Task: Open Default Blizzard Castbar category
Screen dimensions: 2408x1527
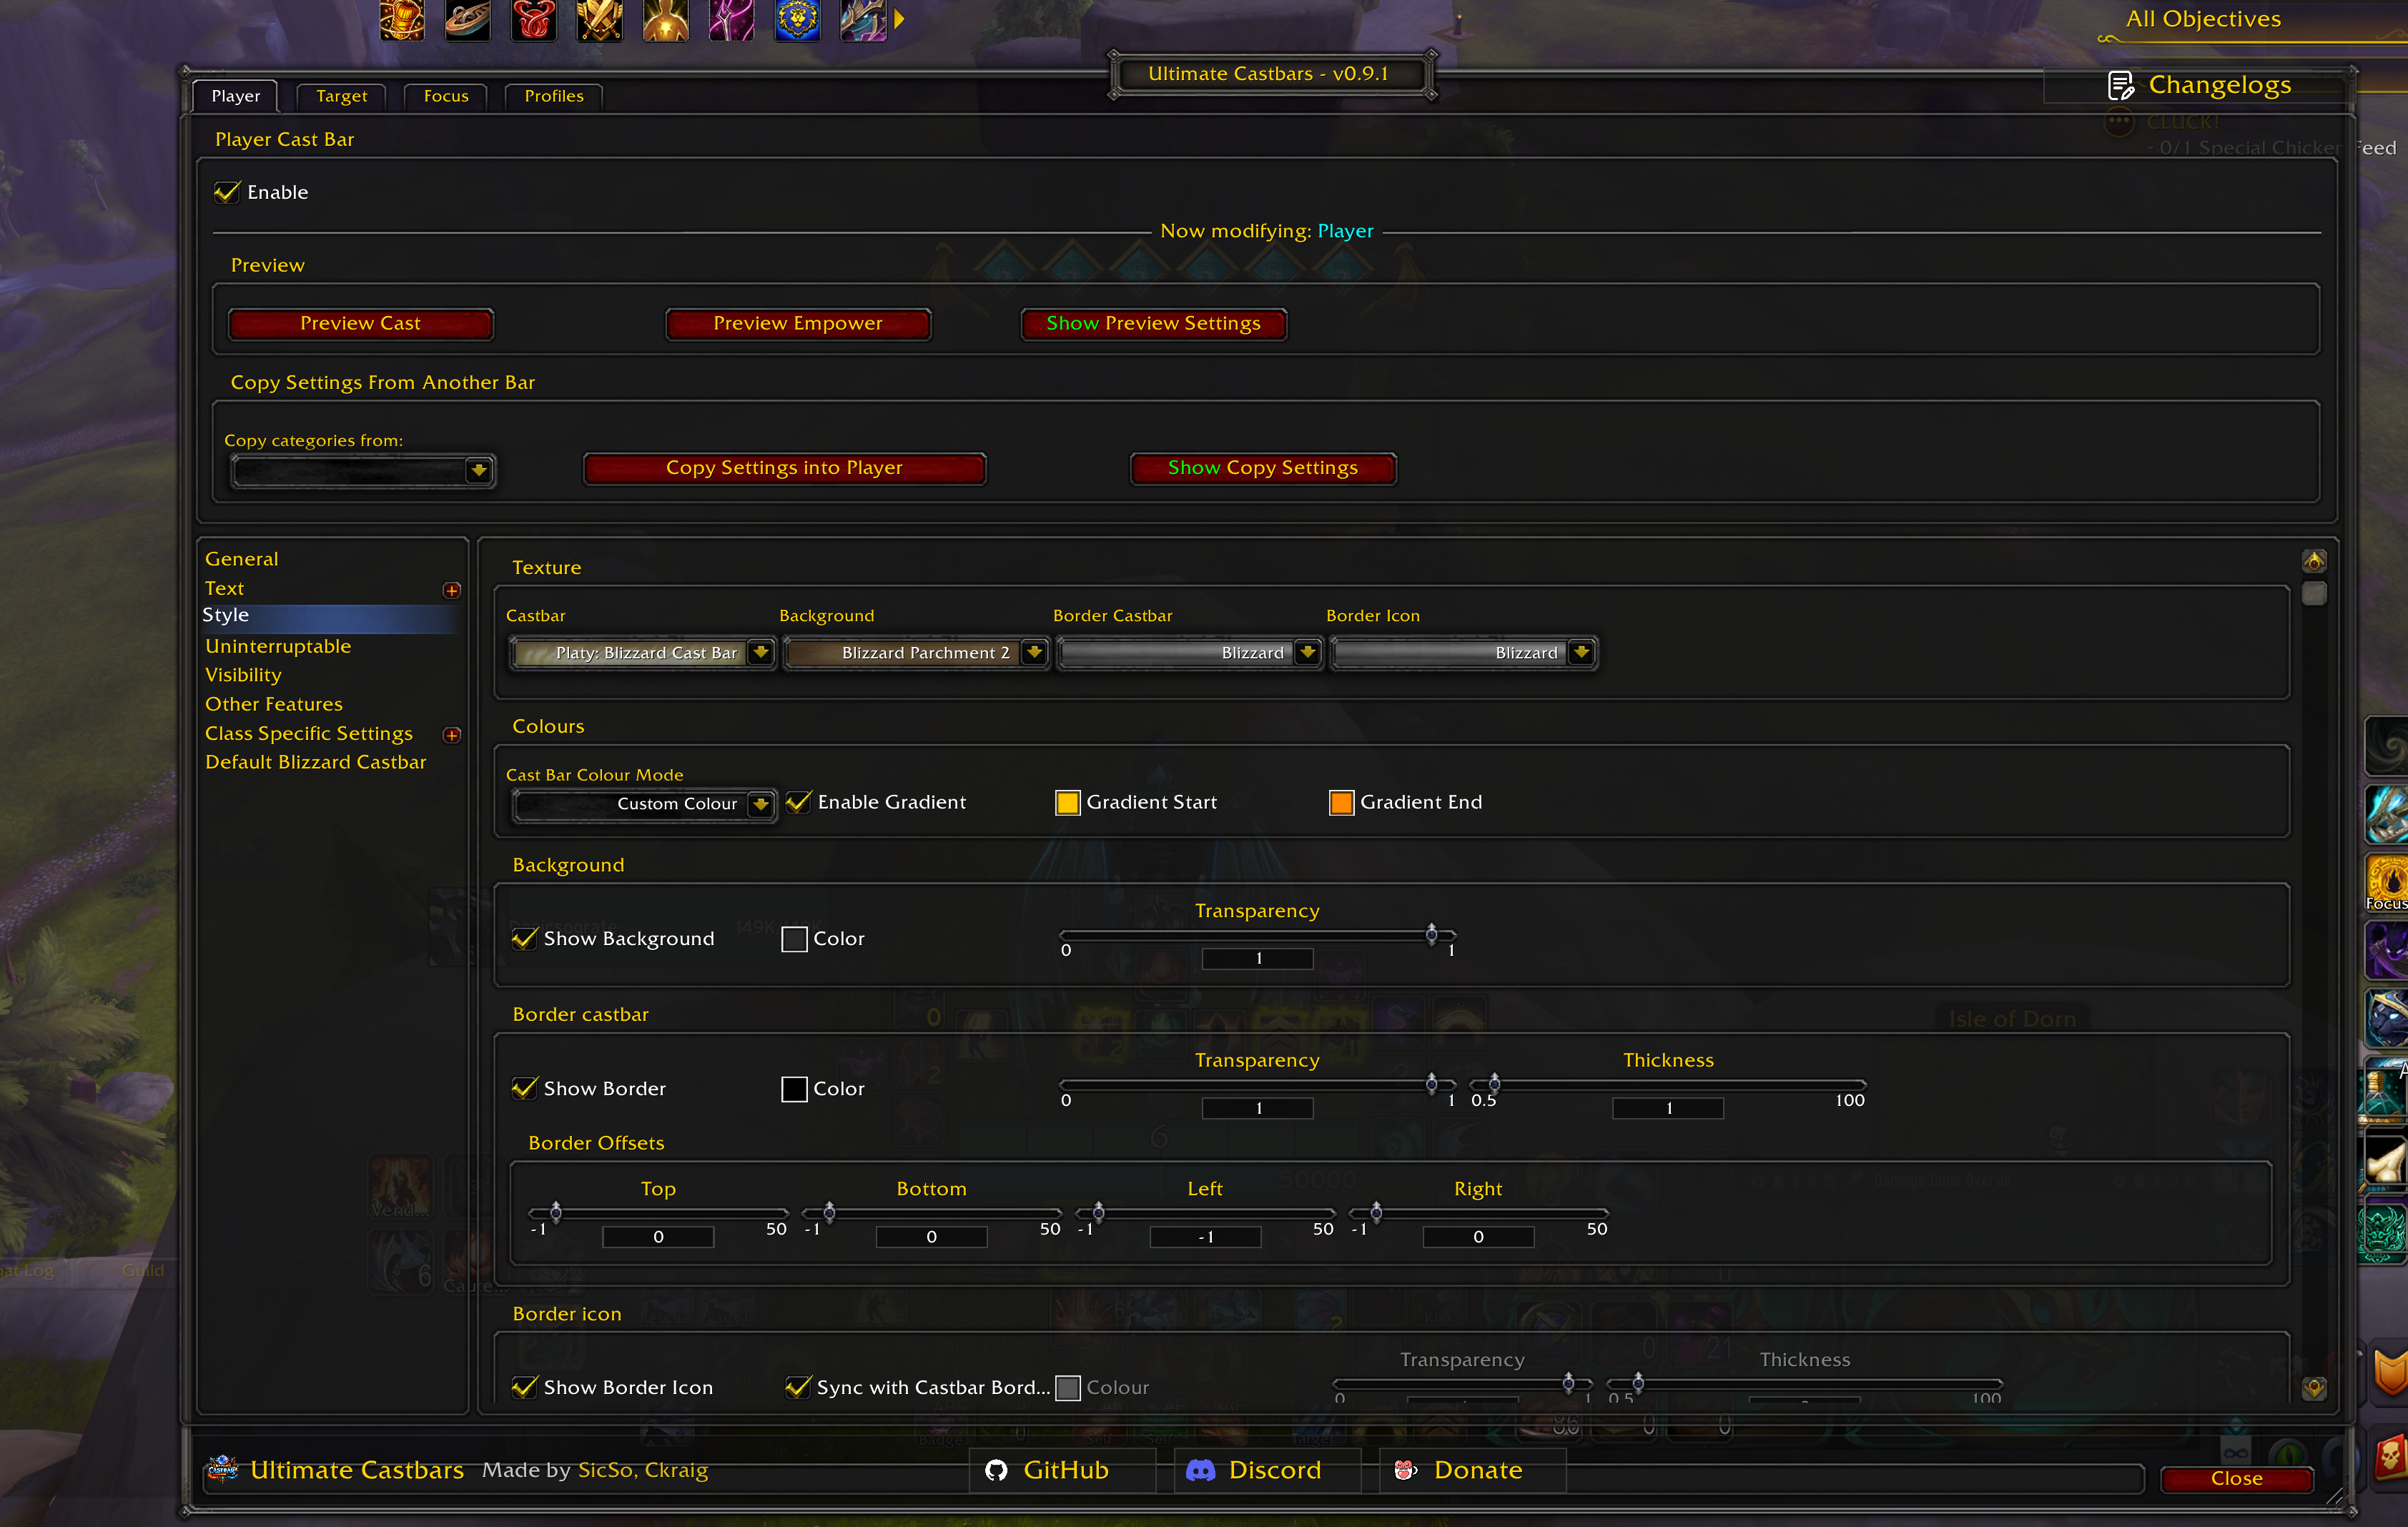Action: pyautogui.click(x=315, y=762)
